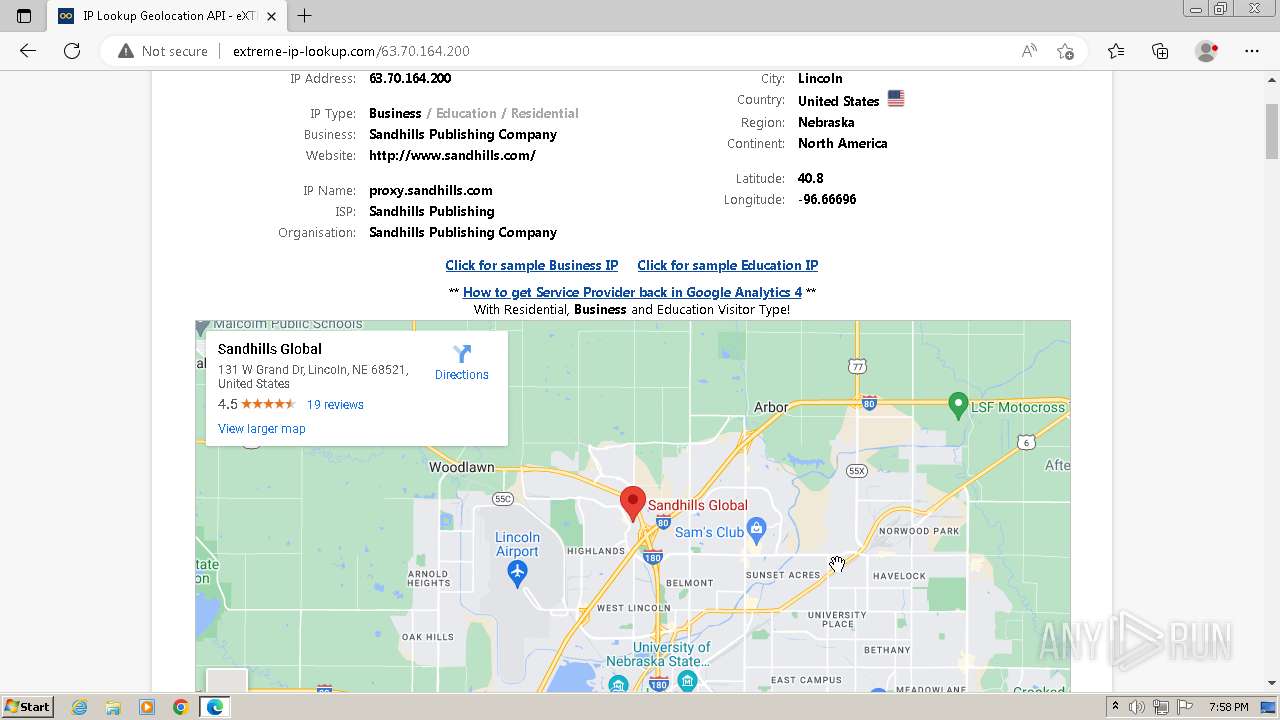The height and width of the screenshot is (720, 1280).
Task: Click the Havelock label on the map
Action: click(x=899, y=576)
